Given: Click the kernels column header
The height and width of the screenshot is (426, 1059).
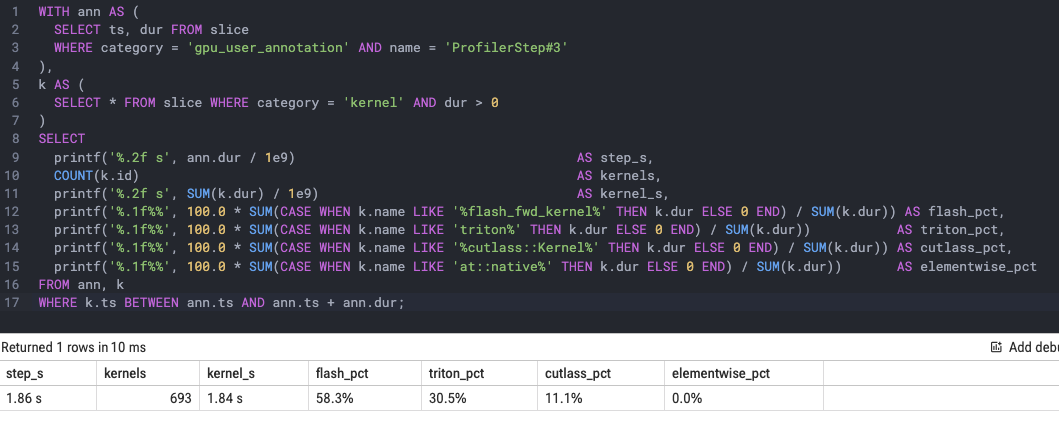Looking at the screenshot, I should click(125, 373).
